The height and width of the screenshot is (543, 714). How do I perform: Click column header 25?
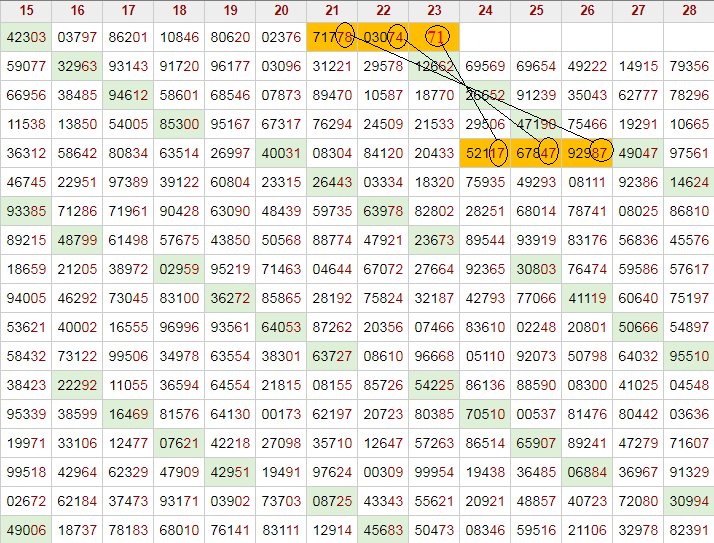tap(536, 10)
